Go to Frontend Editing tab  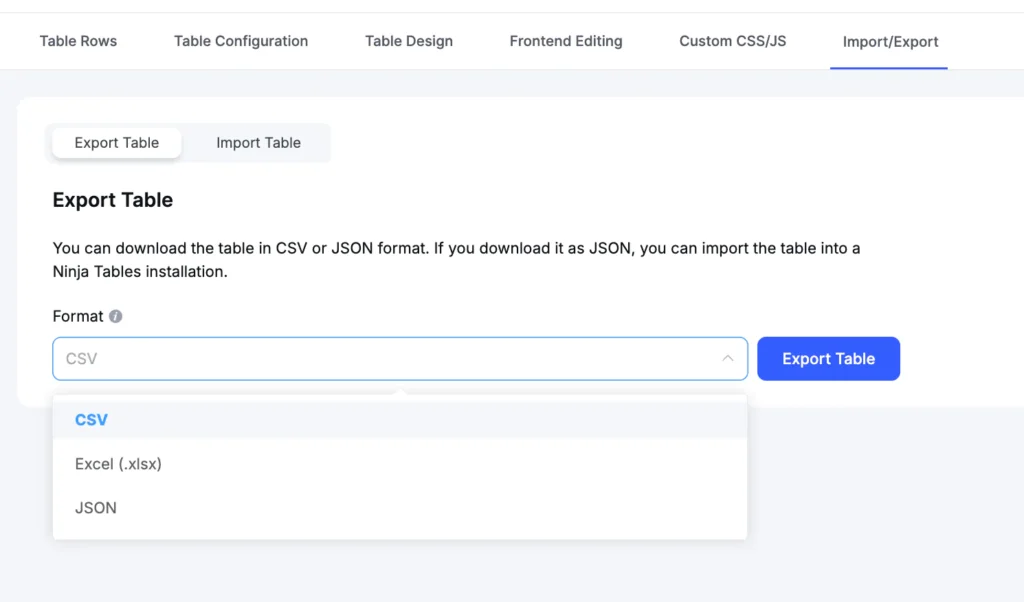click(566, 41)
